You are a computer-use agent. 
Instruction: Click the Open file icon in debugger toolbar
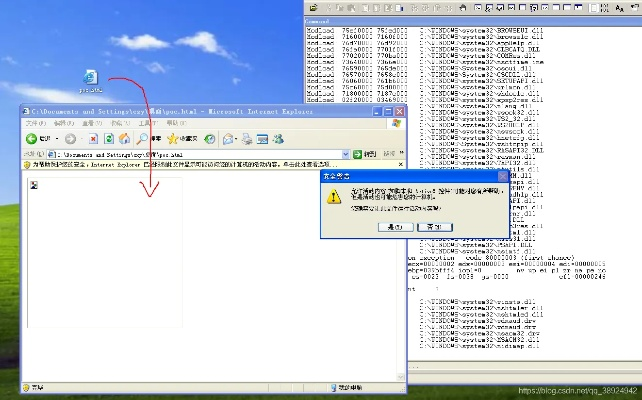tap(311, 7)
